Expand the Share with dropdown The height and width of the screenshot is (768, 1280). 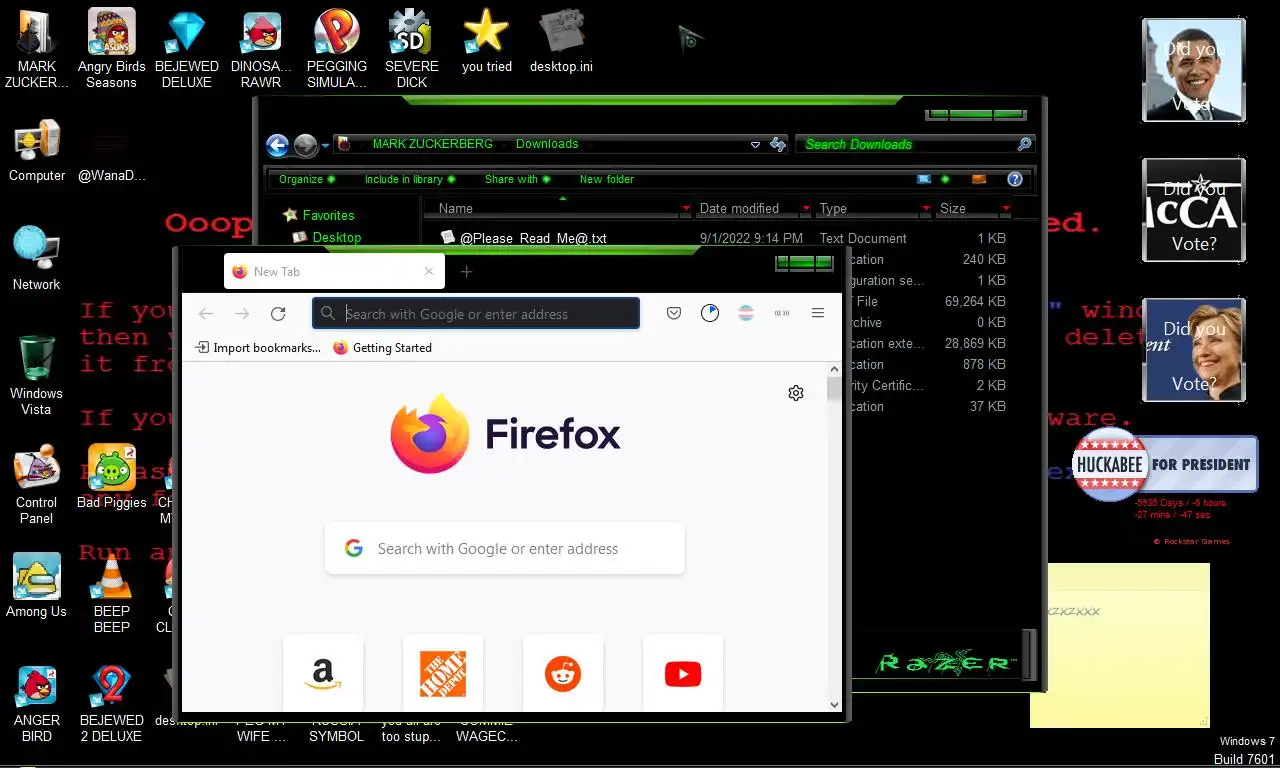[518, 179]
